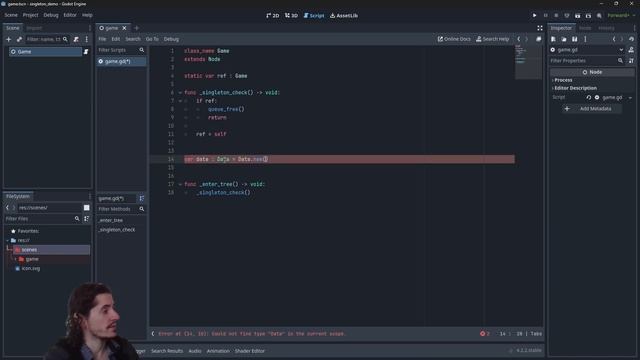
Task: Click the Filter nodes search field
Action: pos(47,39)
